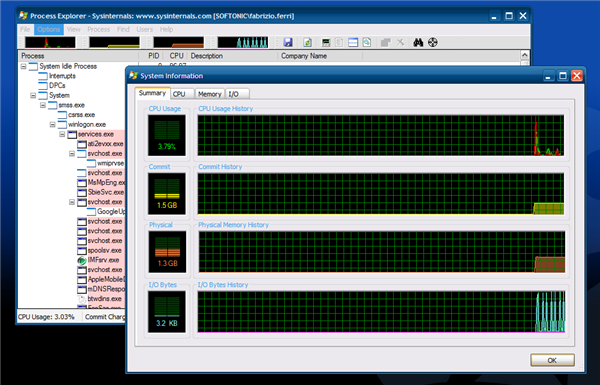
Task: Click the CPU Usage gauge showing 3.79%
Action: [x=167, y=135]
